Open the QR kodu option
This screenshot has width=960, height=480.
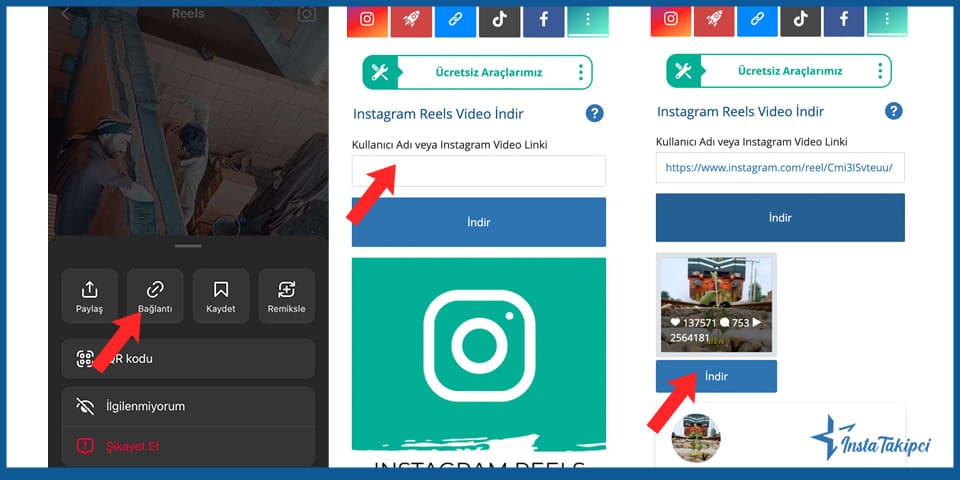188,359
